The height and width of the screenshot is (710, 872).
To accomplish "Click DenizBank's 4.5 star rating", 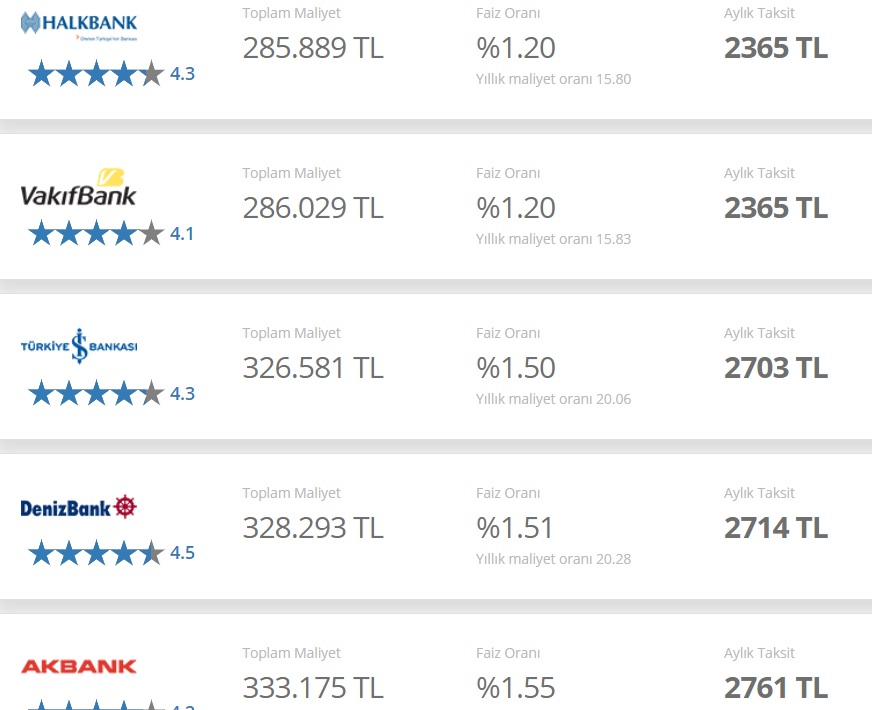I will click(111, 553).
